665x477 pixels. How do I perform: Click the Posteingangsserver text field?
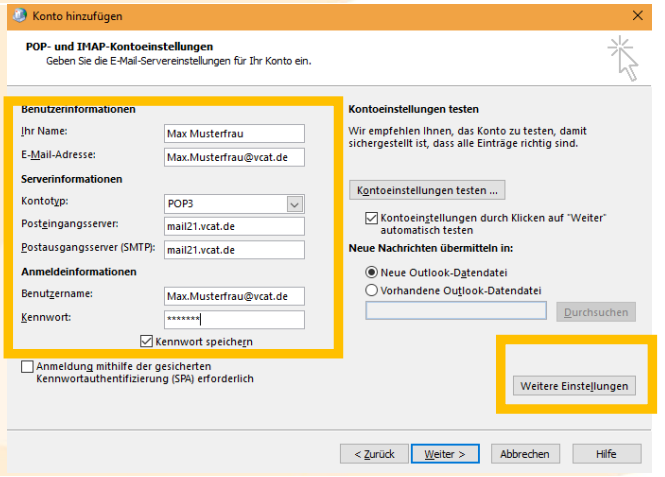click(233, 226)
